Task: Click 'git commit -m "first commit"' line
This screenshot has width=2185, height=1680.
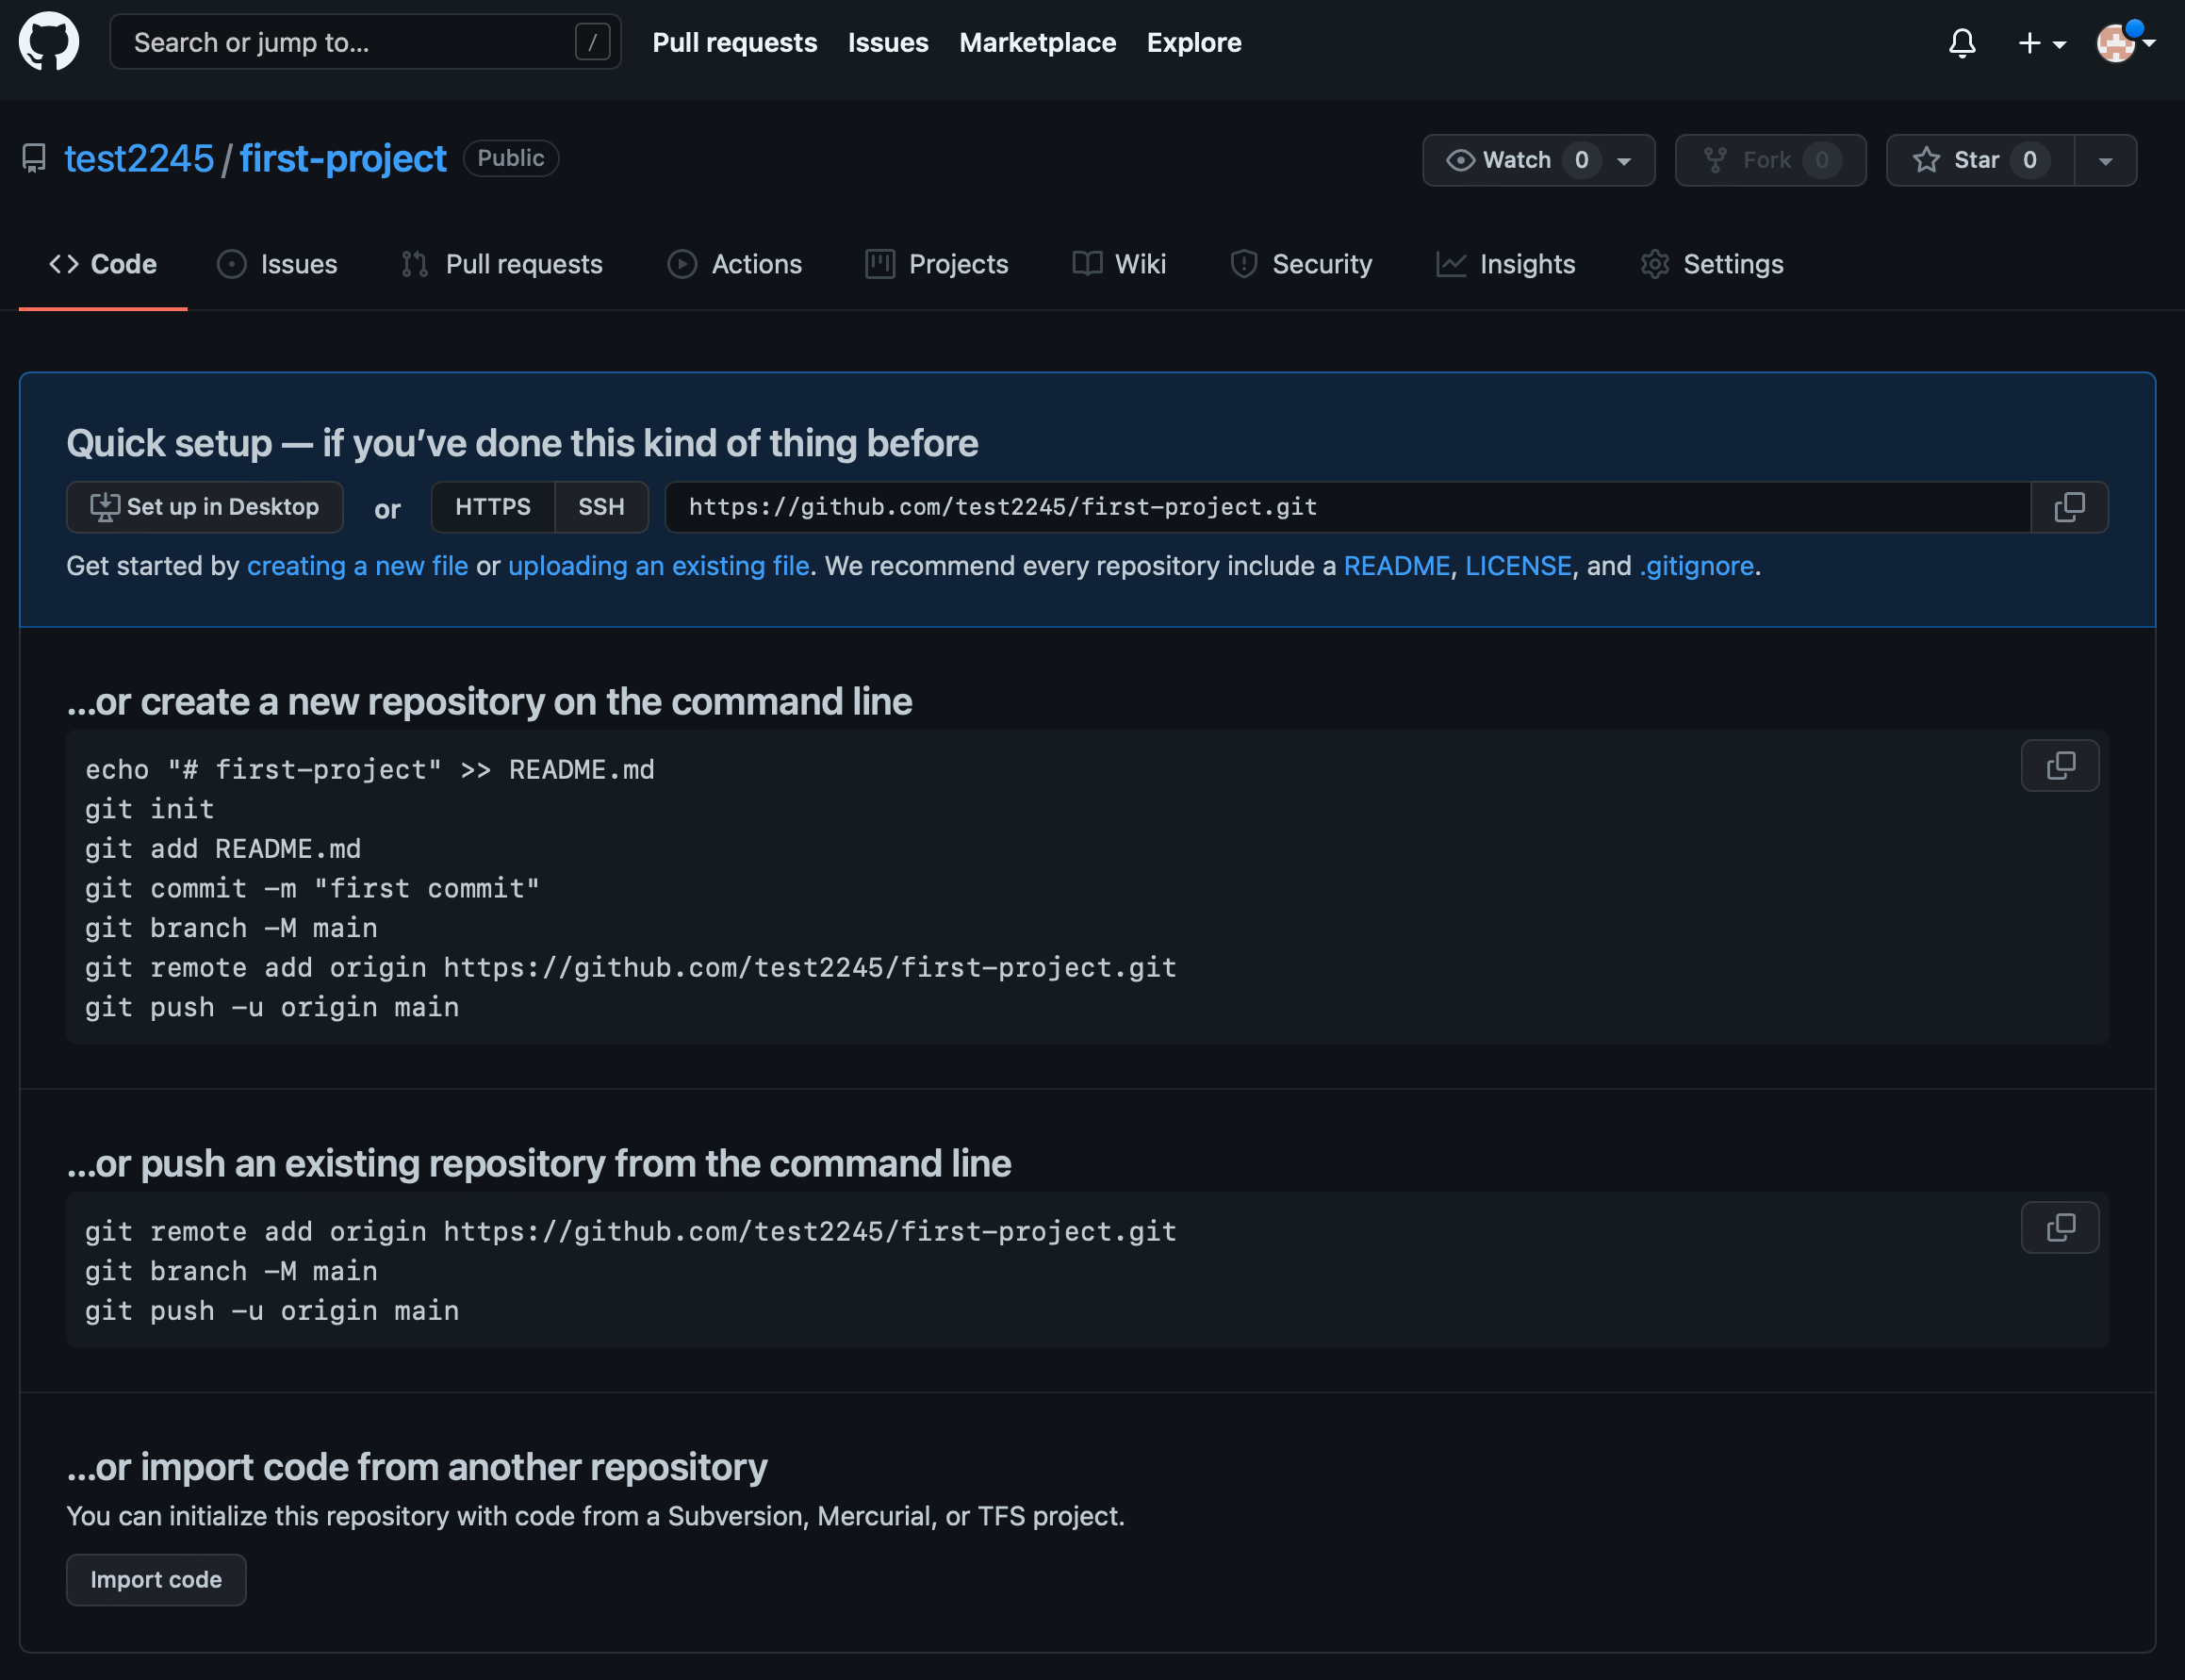Action: pos(312,888)
